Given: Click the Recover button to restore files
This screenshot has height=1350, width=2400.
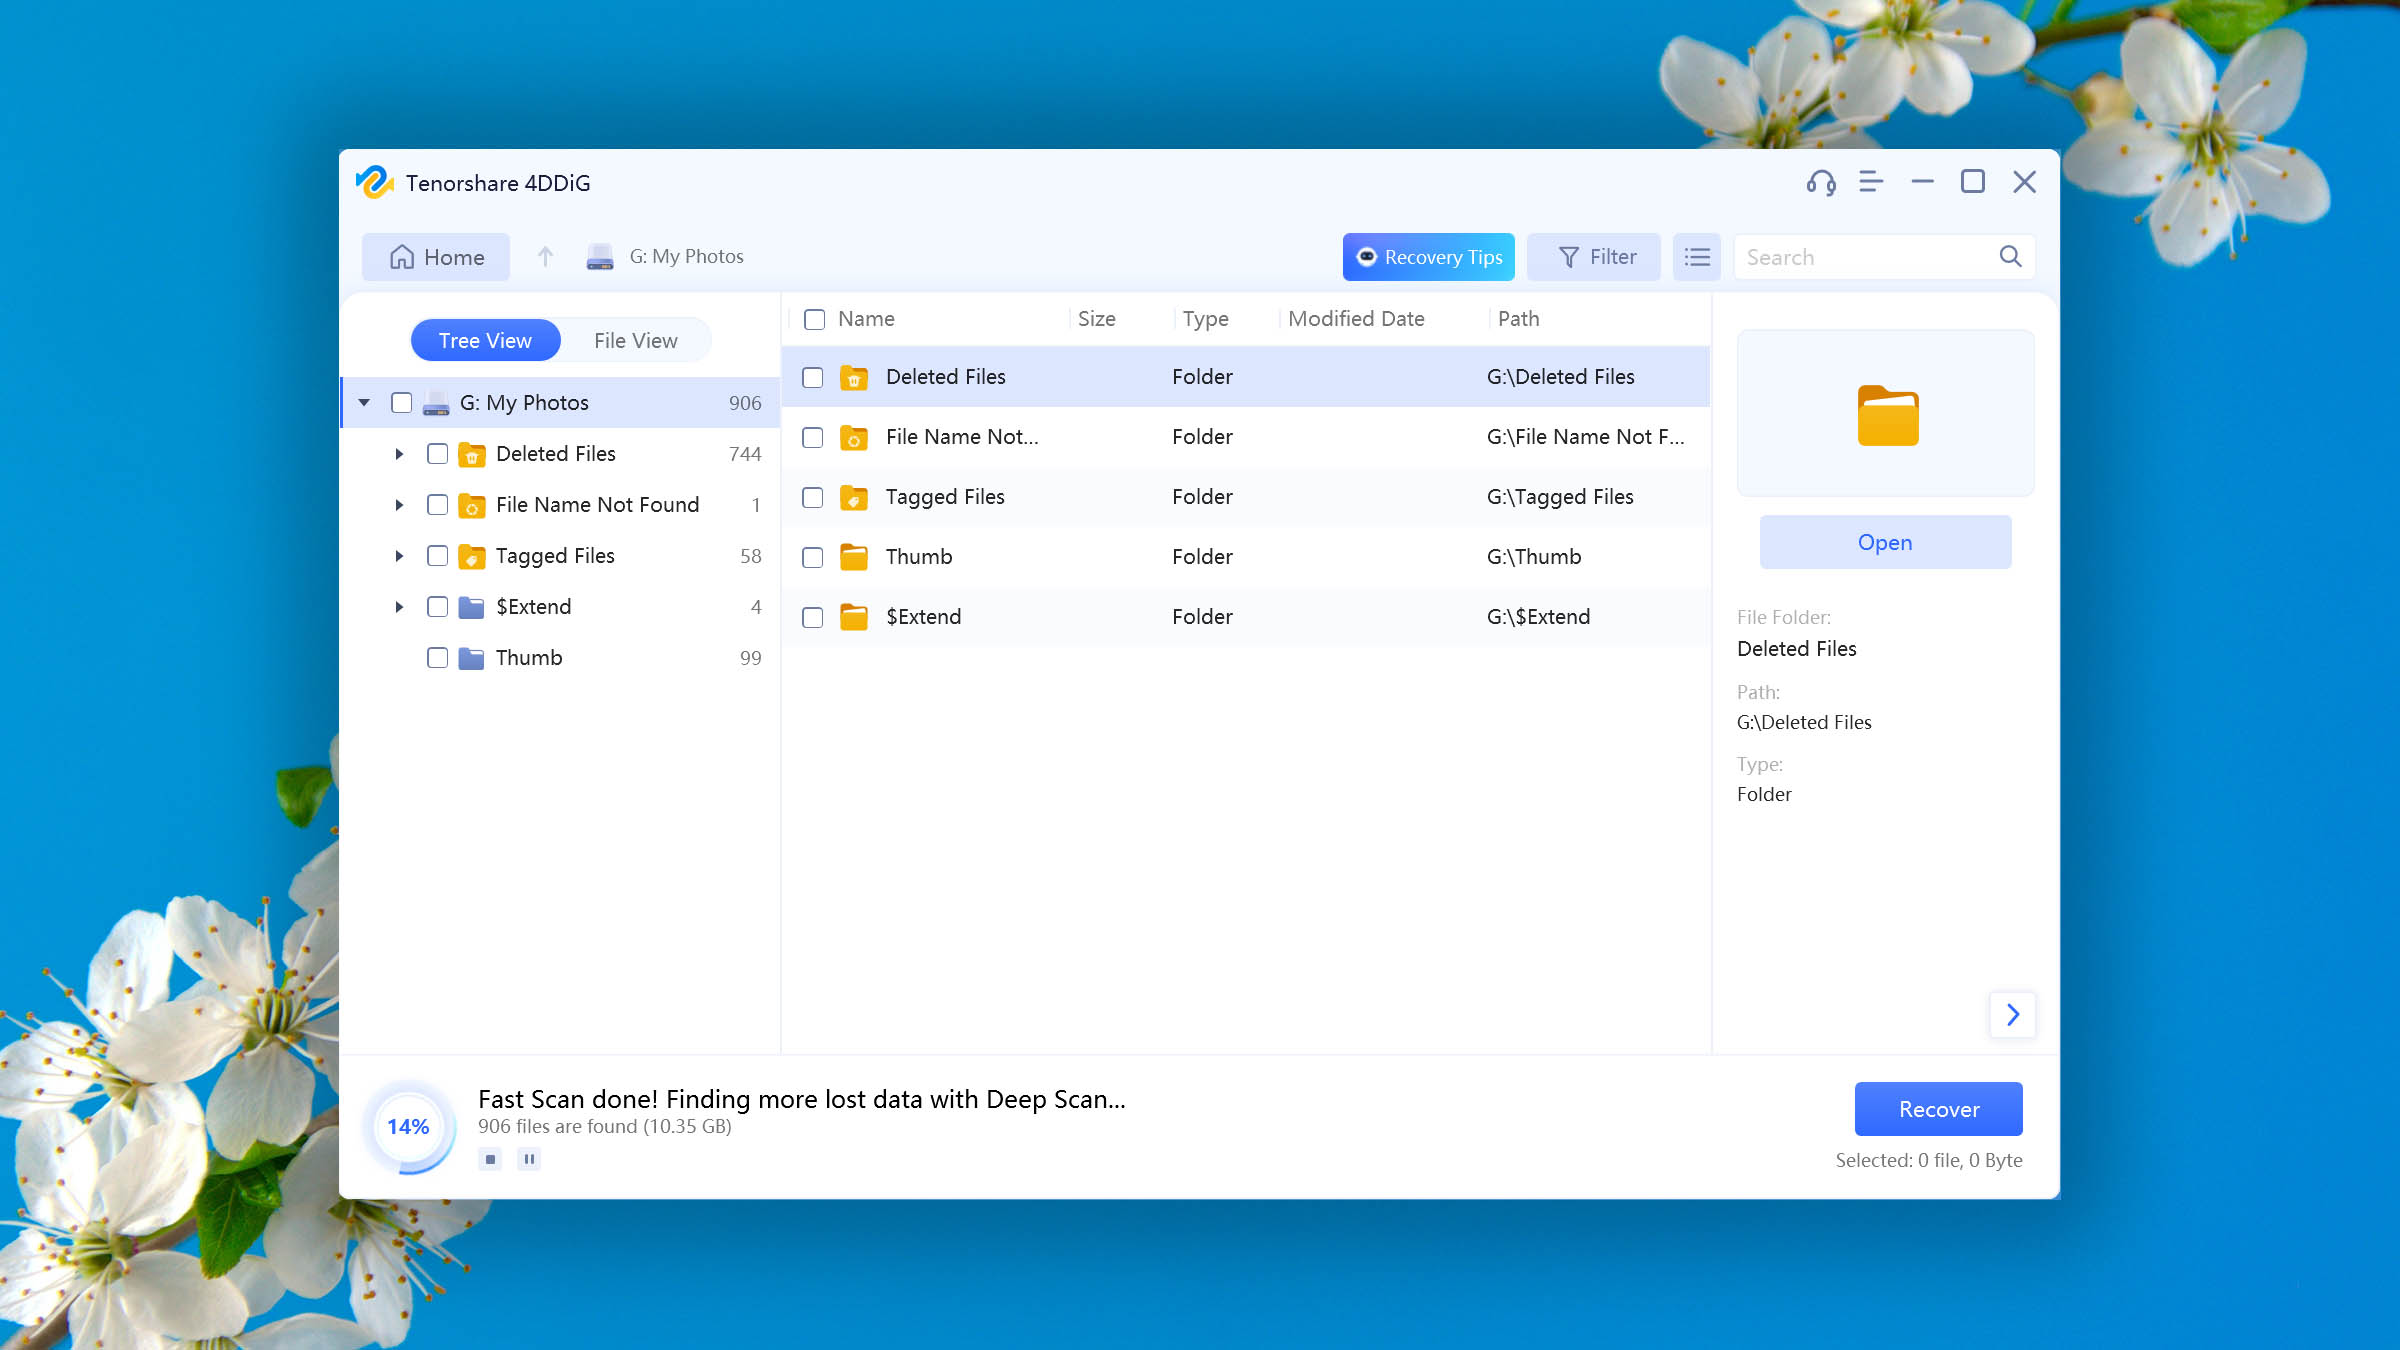Looking at the screenshot, I should (1937, 1108).
